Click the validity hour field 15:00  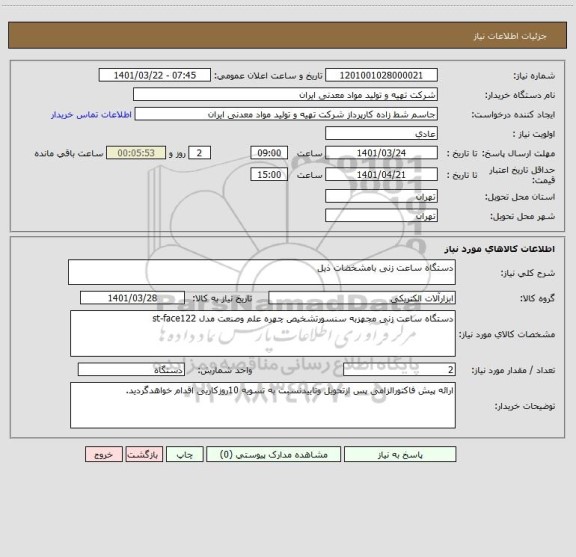269,175
